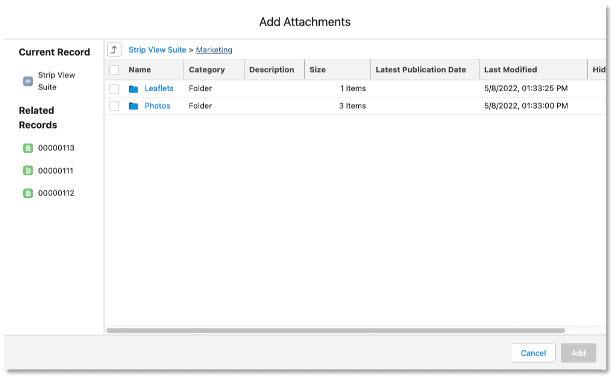Click the Leaflets folder icon

(134, 89)
